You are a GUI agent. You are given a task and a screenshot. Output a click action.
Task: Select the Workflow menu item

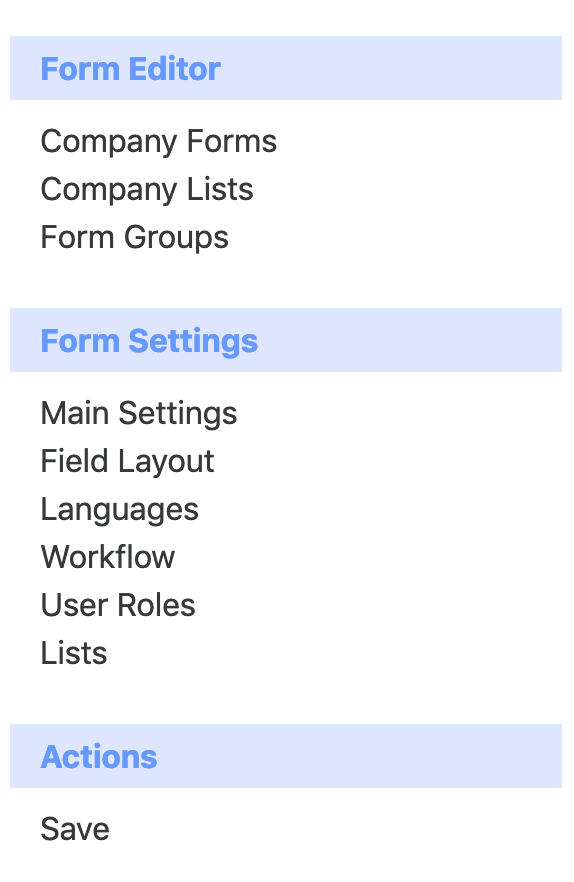[x=107, y=557]
